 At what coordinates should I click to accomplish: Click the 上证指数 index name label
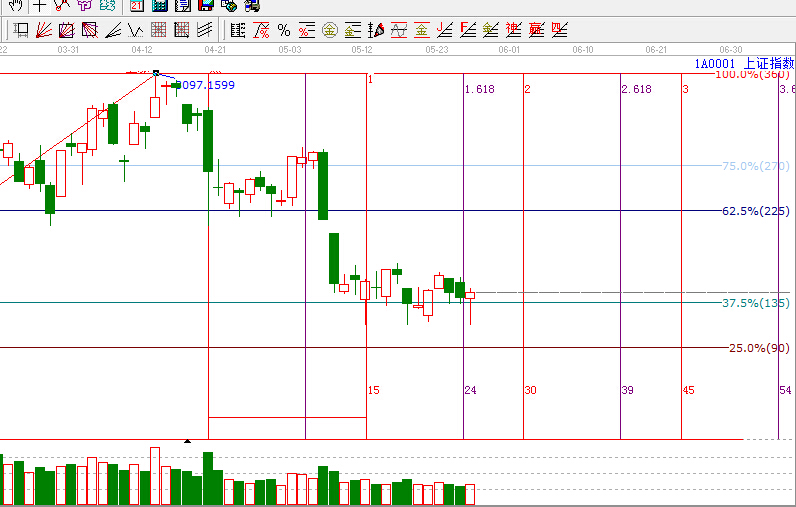[769, 63]
